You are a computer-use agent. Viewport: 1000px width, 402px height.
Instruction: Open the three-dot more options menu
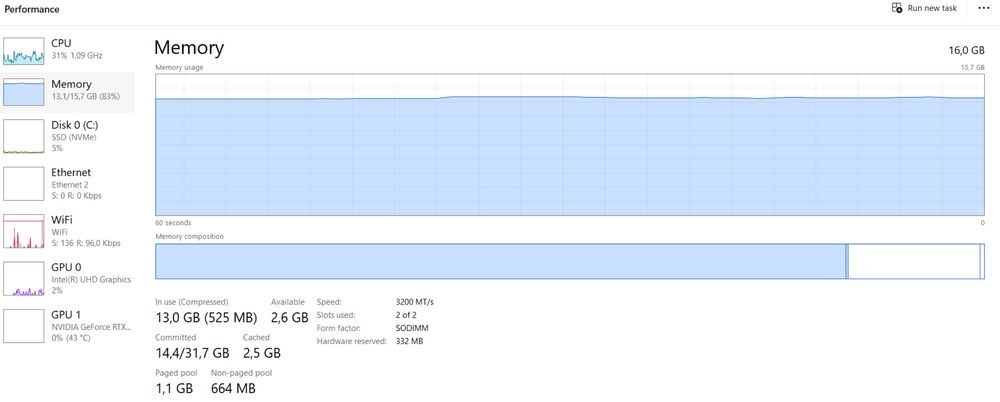tap(983, 8)
